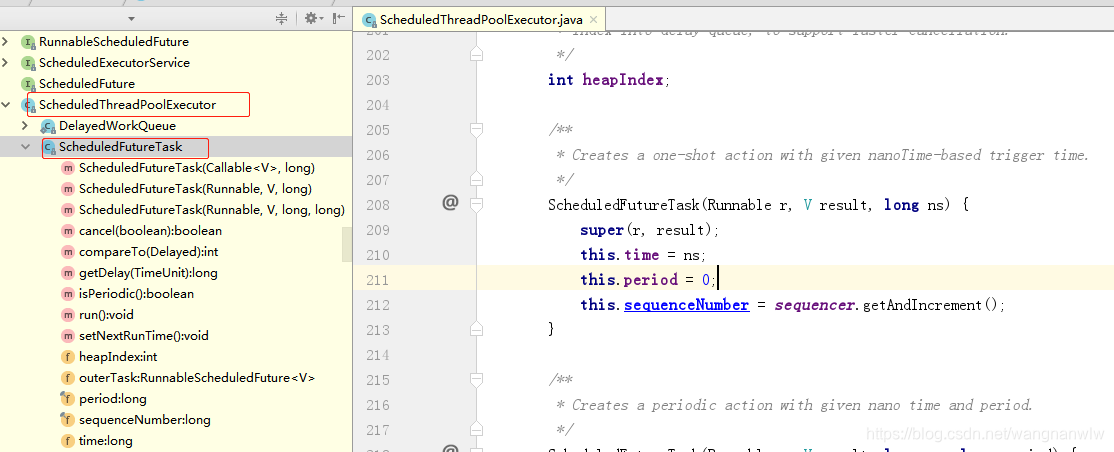1114x452 pixels.
Task: Click method icon beside isPeriodic():boolean
Action: [68, 294]
